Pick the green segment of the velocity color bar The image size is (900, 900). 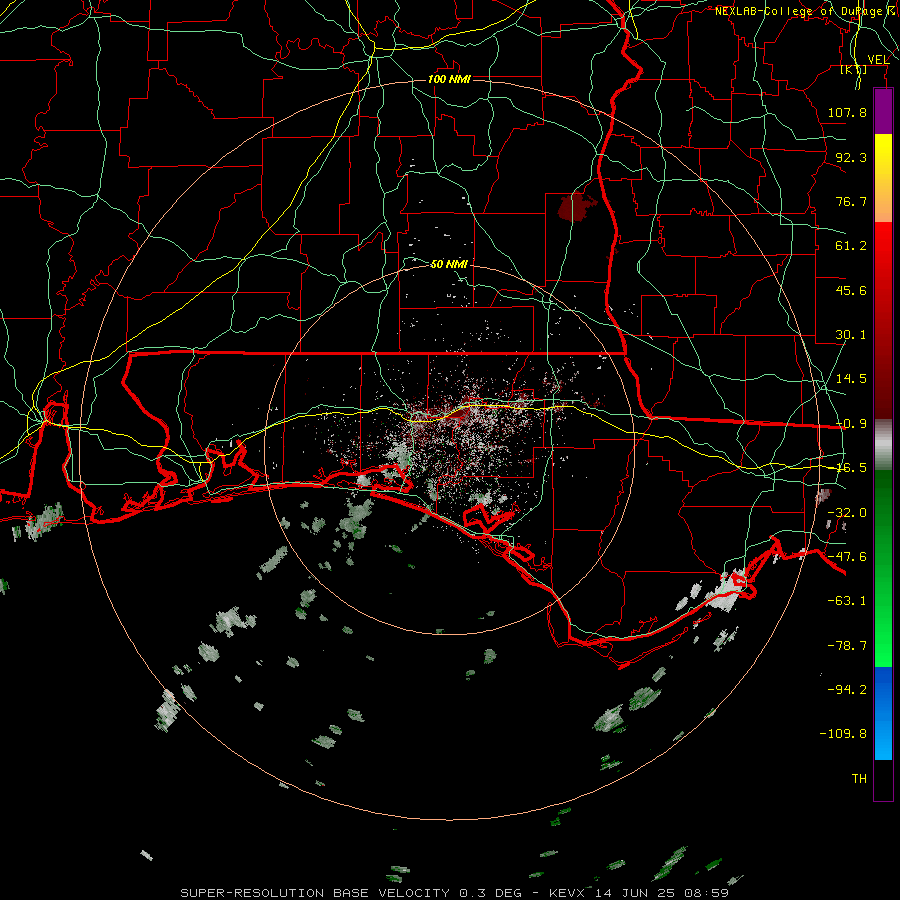tap(883, 568)
